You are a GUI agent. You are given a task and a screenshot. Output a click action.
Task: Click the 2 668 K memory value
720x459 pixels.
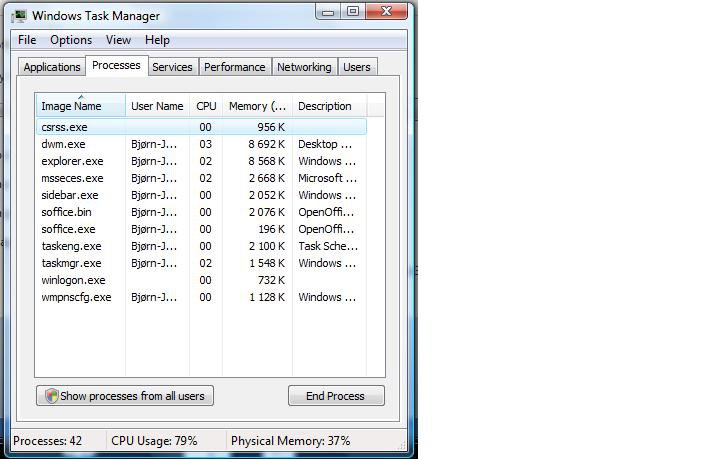pos(267,178)
